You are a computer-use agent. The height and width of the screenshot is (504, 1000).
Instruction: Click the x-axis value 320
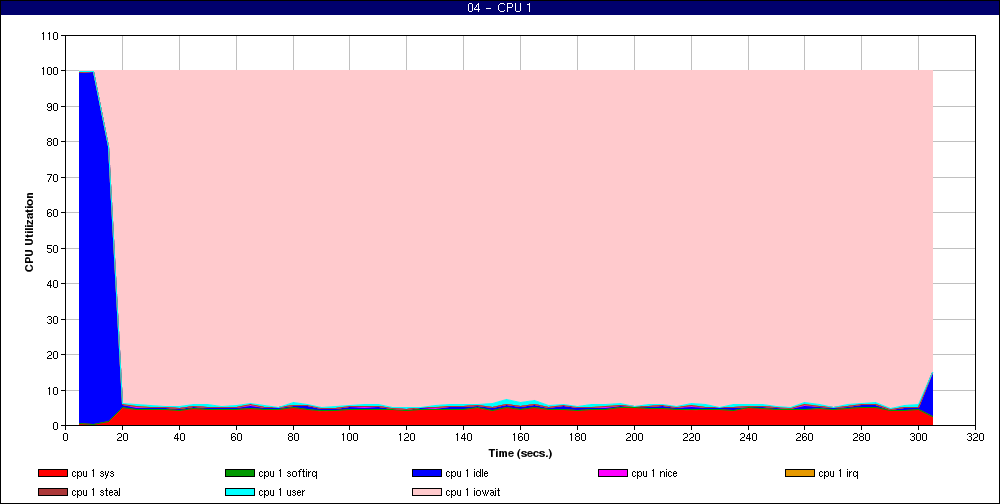point(975,437)
